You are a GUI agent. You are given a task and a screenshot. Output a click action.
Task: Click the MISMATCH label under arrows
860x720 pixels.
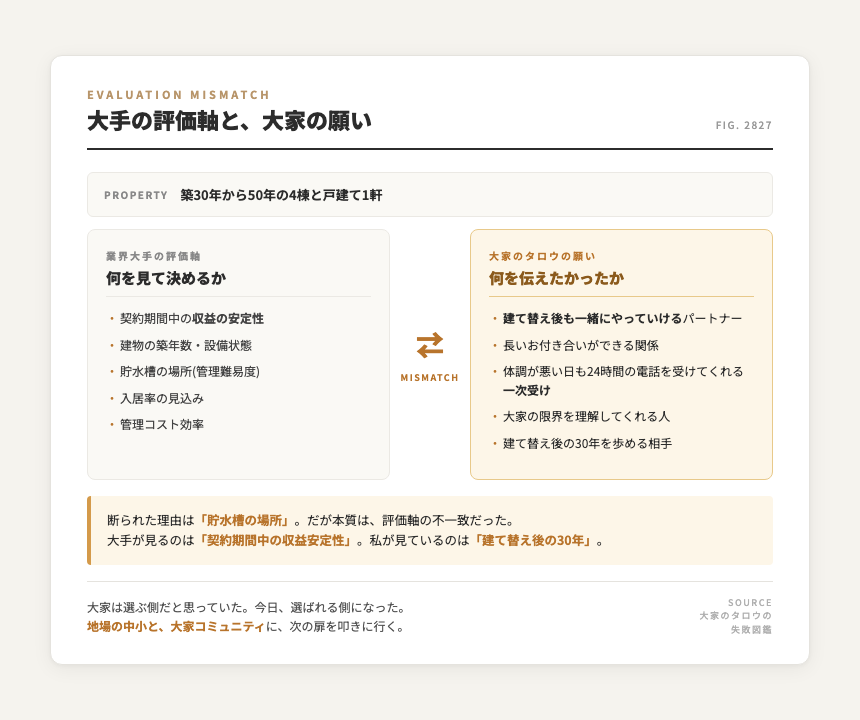[429, 378]
